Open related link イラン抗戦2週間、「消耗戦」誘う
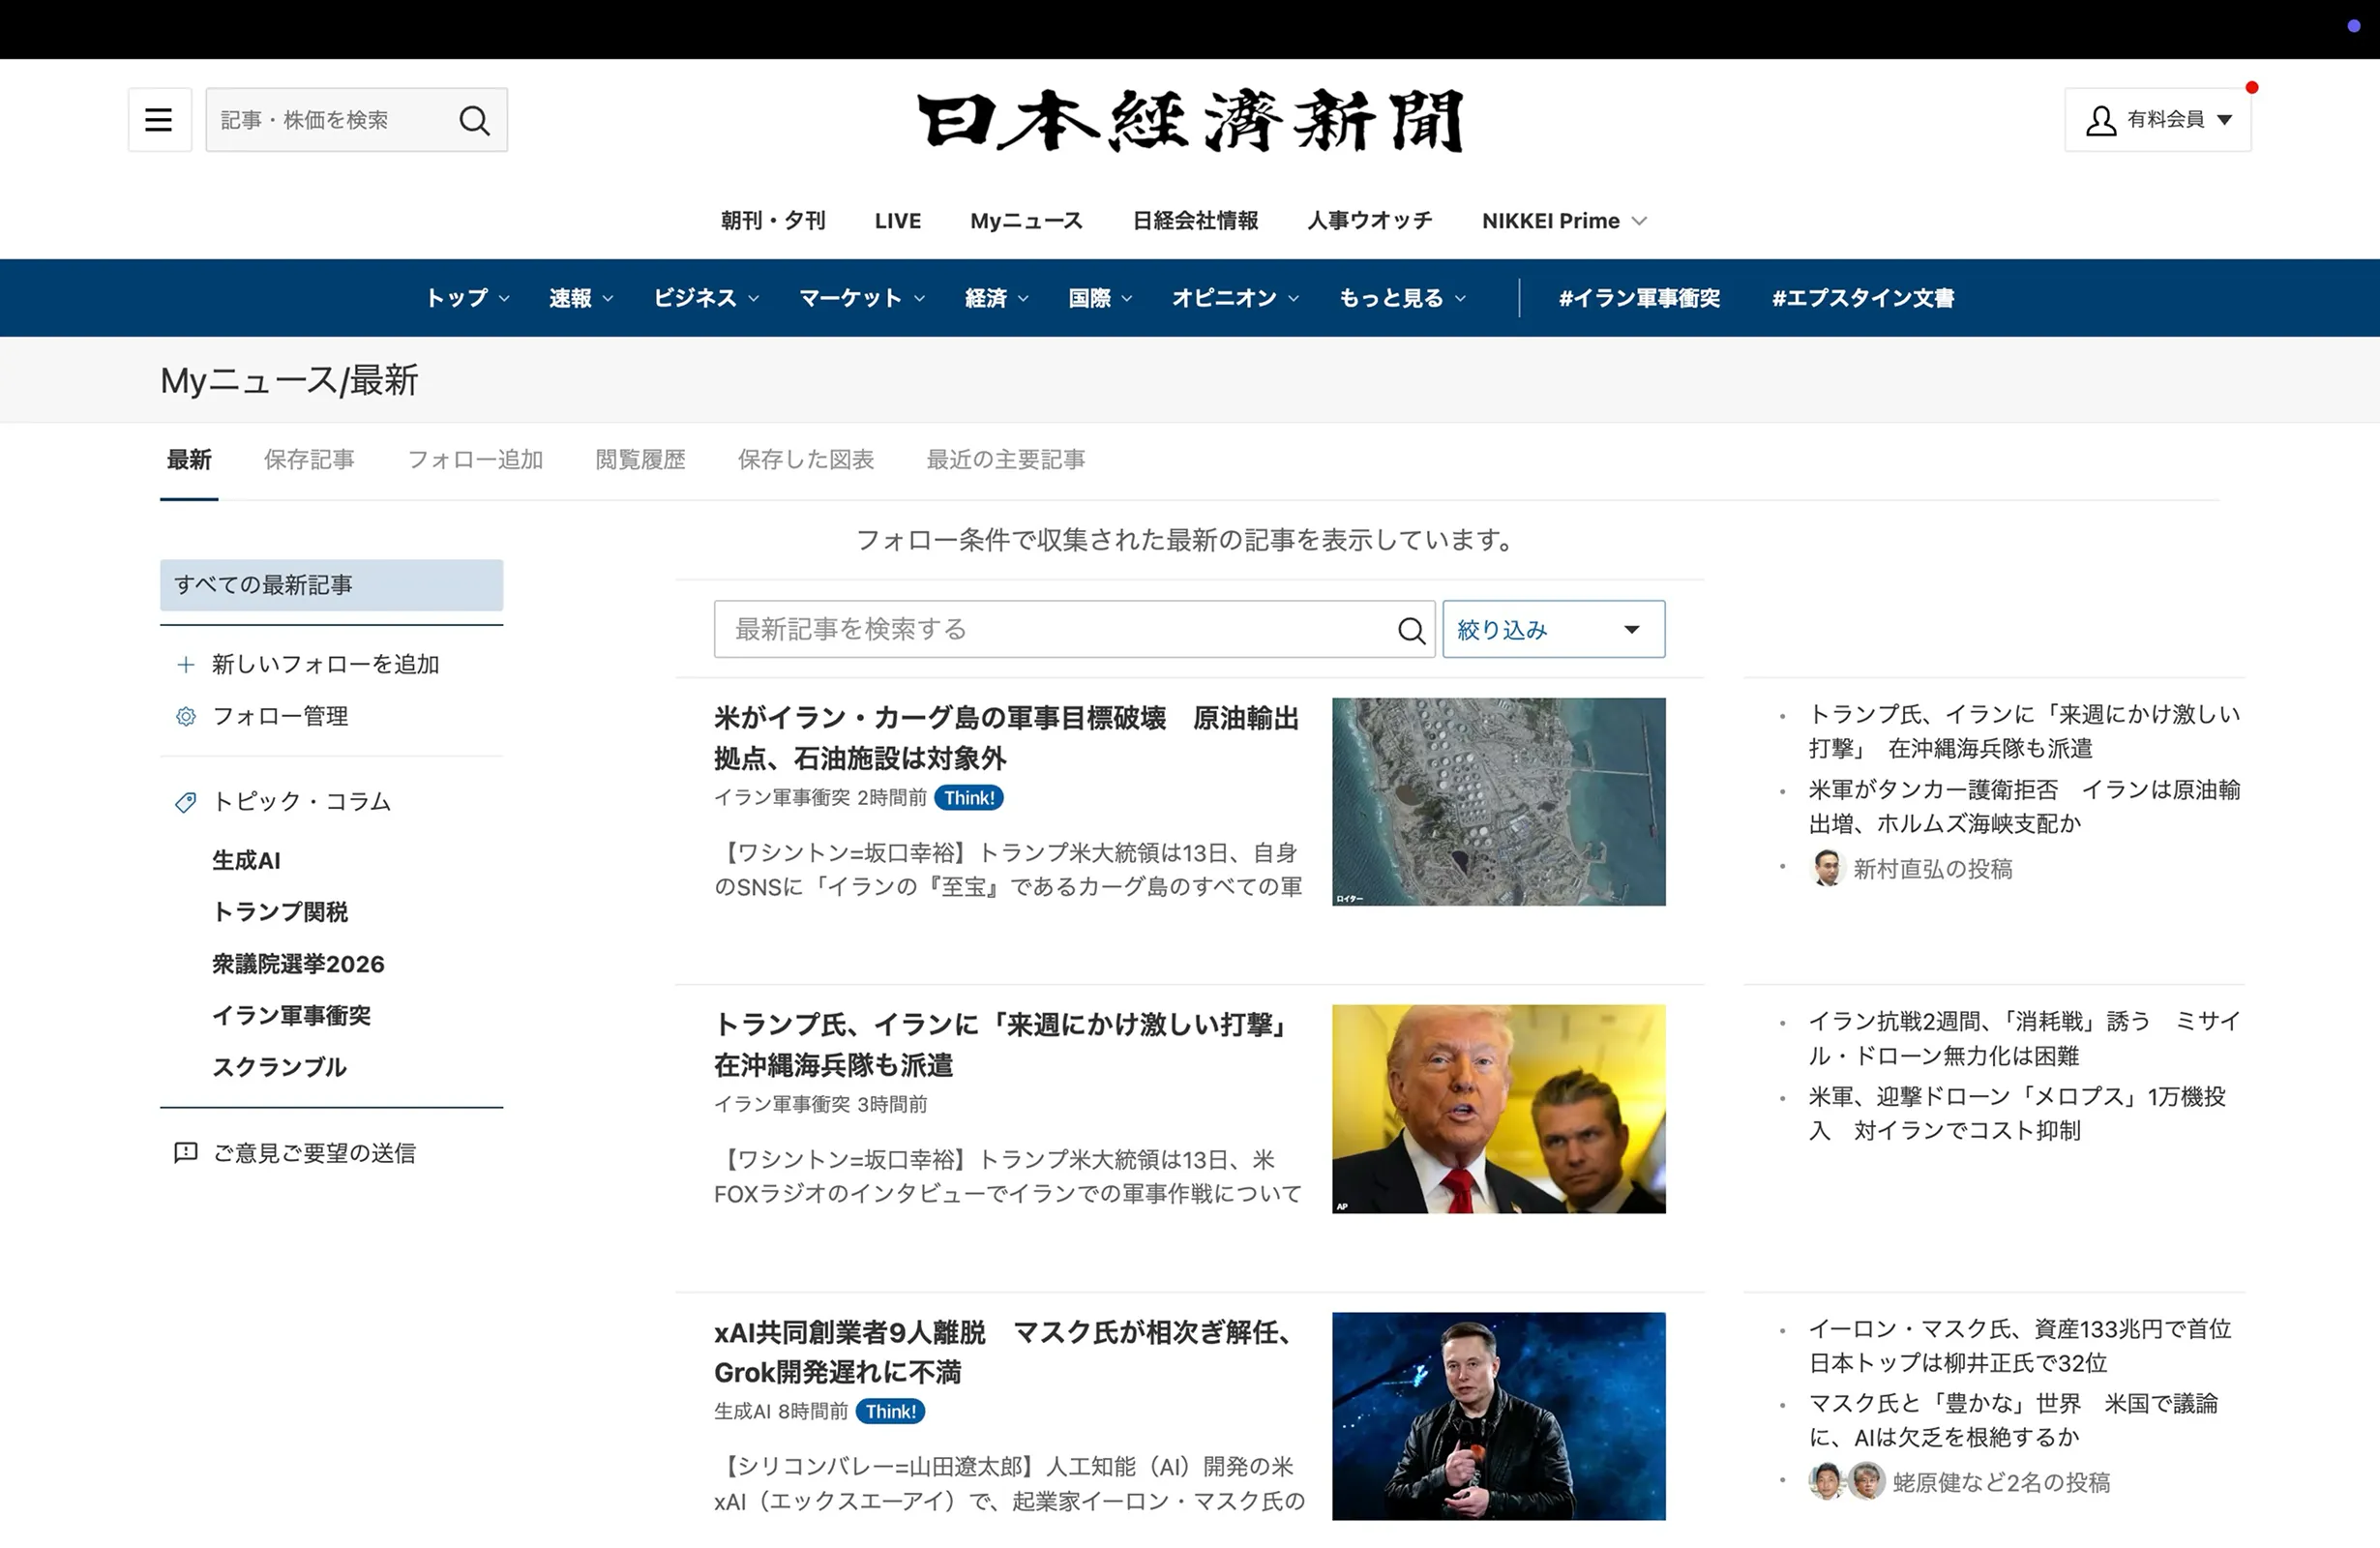Viewport: 2380px width, 1548px height. point(2024,1038)
